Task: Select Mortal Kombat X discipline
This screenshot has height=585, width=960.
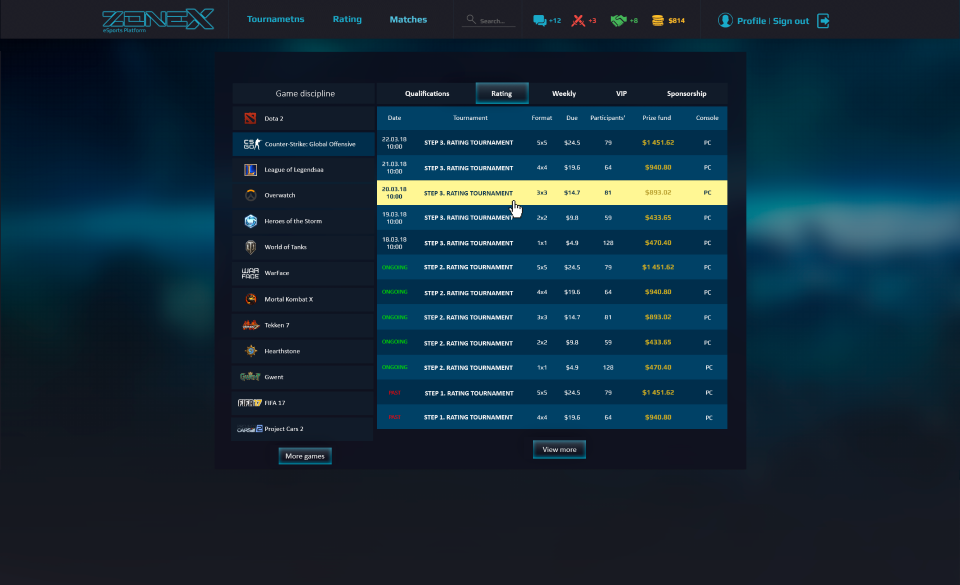Action: tap(304, 299)
